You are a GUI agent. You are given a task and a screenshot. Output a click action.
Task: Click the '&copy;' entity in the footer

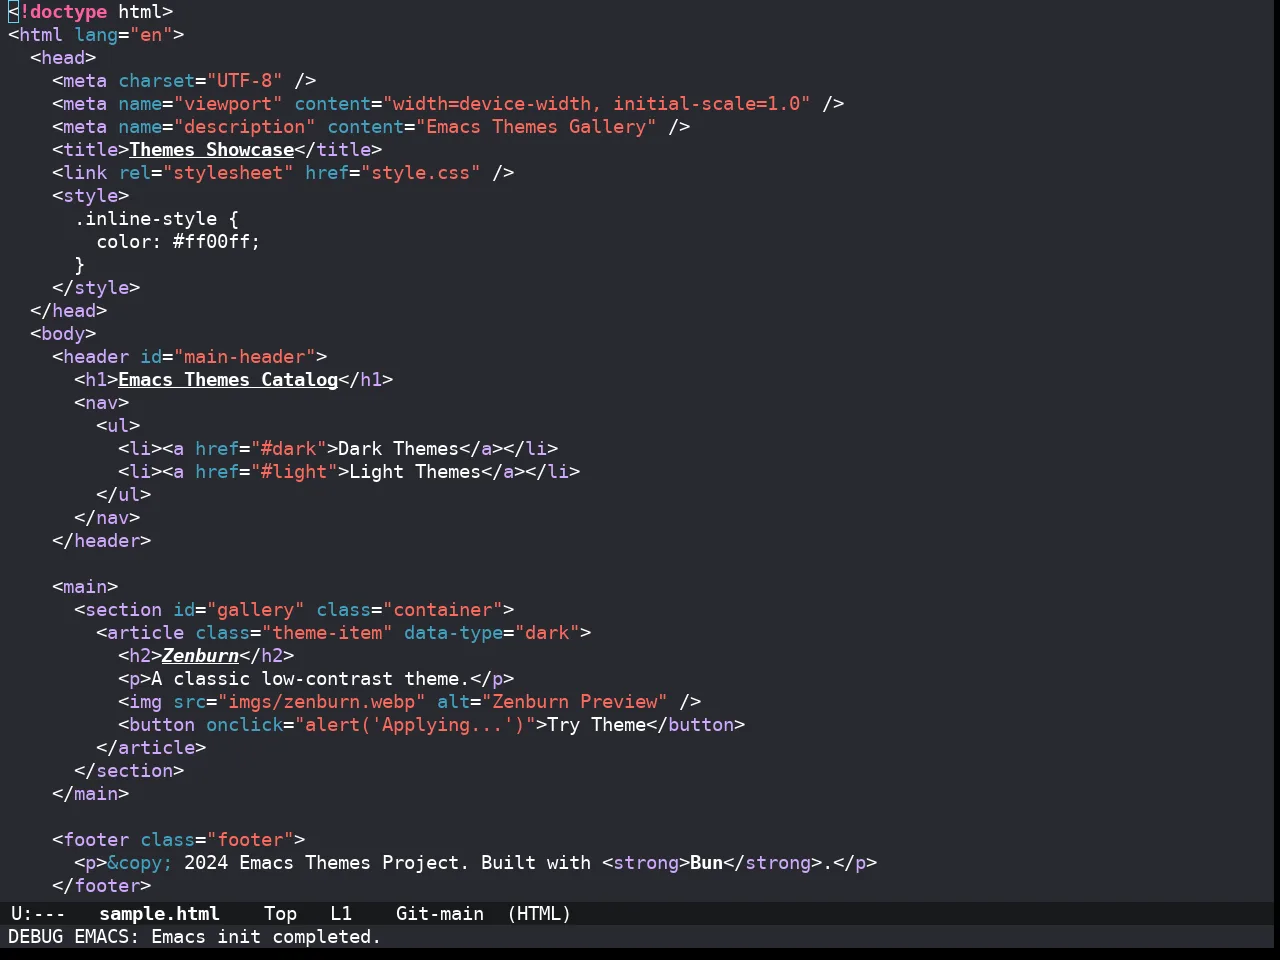[x=140, y=863]
